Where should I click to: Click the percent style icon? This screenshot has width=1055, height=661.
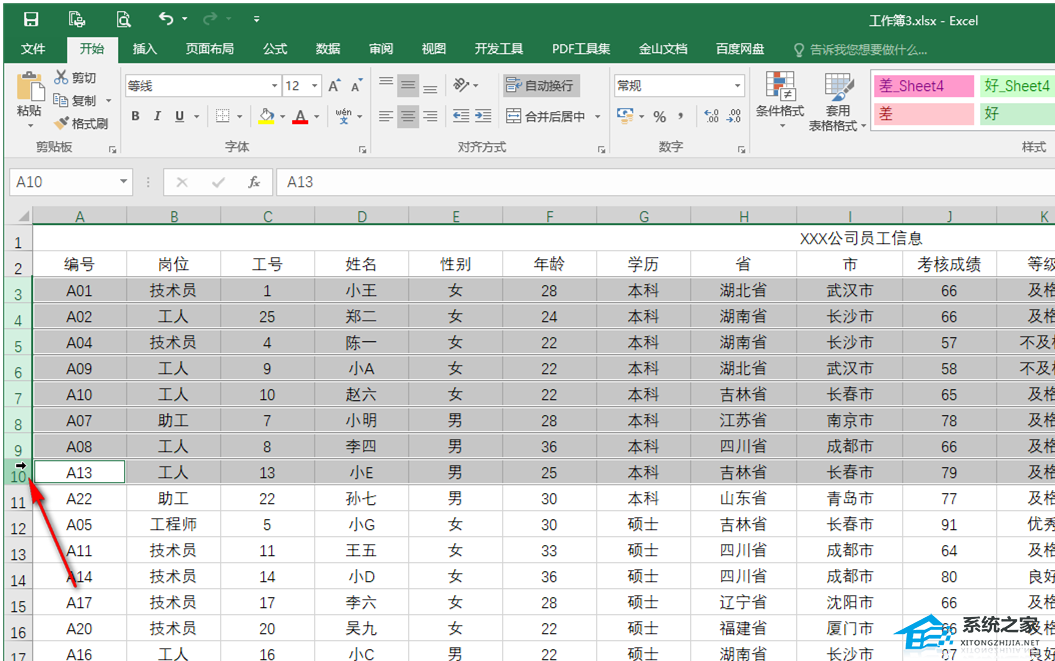click(659, 117)
